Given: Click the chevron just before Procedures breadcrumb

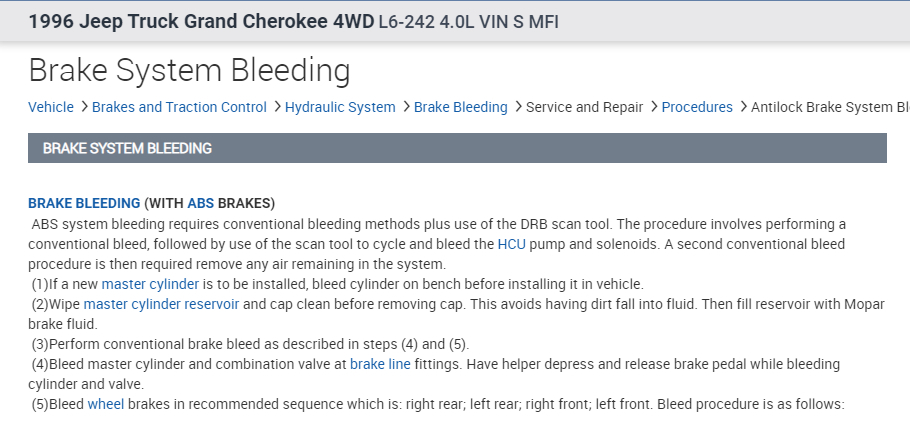Looking at the screenshot, I should pyautogui.click(x=653, y=107).
